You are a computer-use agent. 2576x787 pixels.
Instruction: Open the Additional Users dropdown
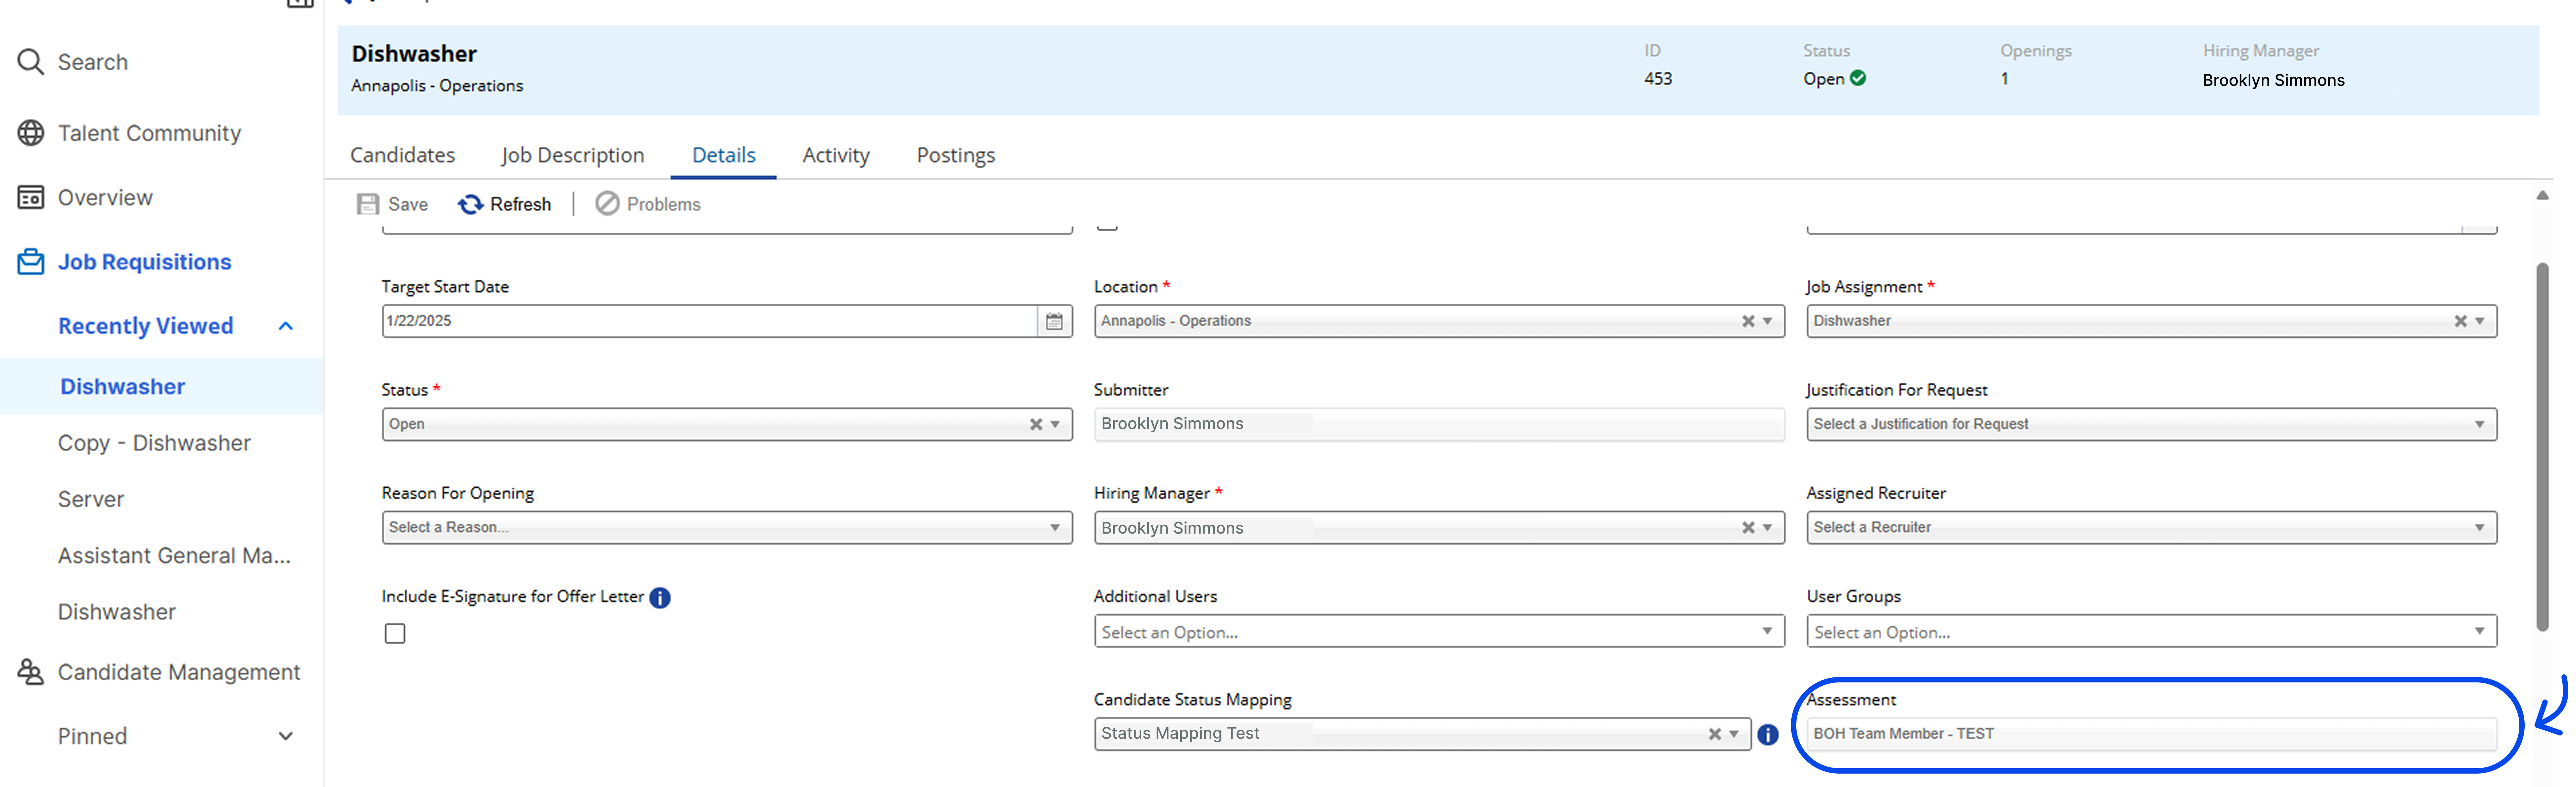click(x=1439, y=631)
